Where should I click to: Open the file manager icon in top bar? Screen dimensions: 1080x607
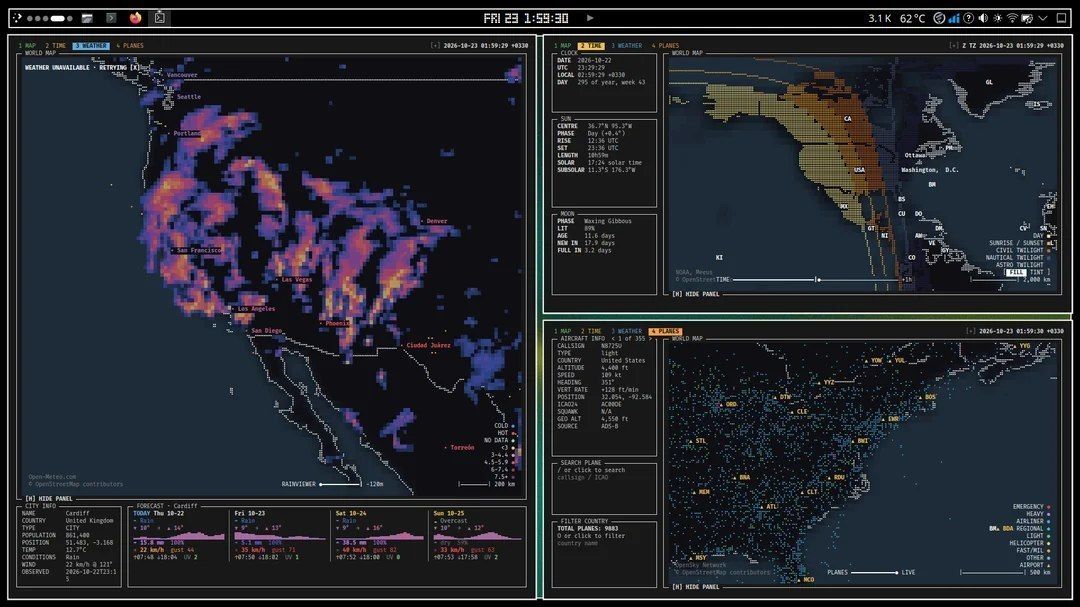pyautogui.click(x=87, y=18)
